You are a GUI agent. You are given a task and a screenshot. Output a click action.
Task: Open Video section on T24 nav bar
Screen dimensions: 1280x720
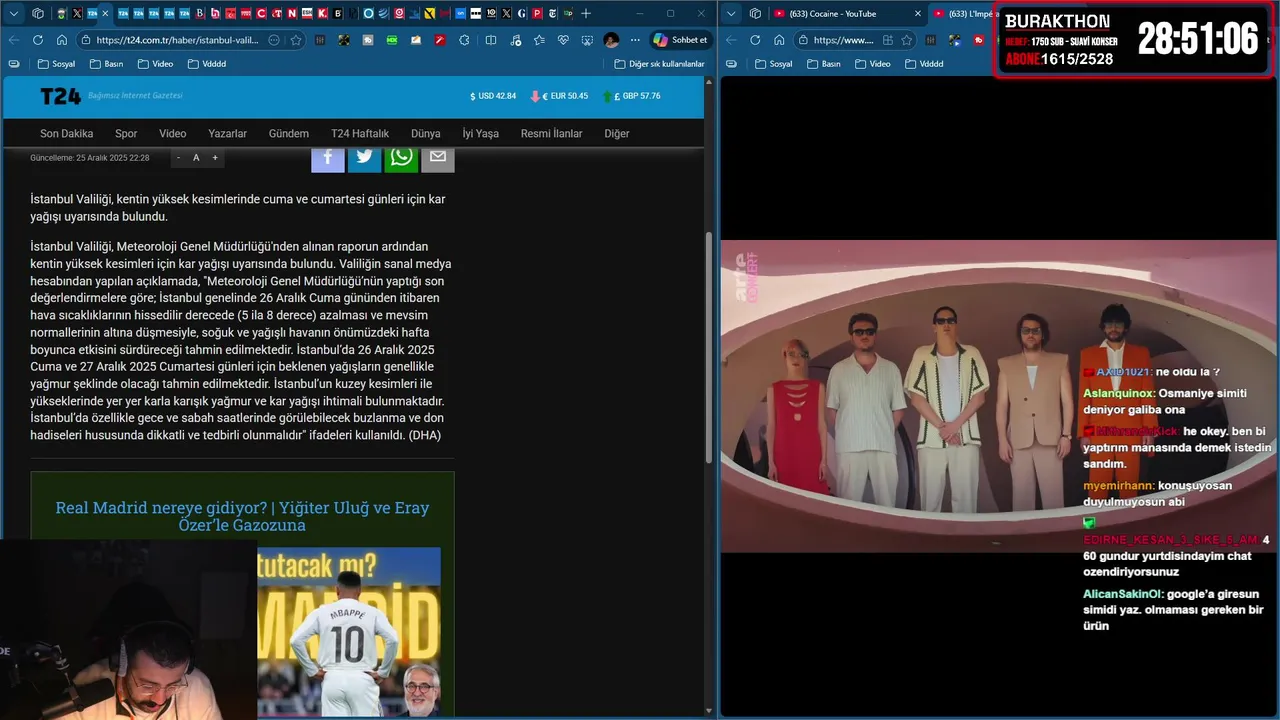[x=172, y=133]
